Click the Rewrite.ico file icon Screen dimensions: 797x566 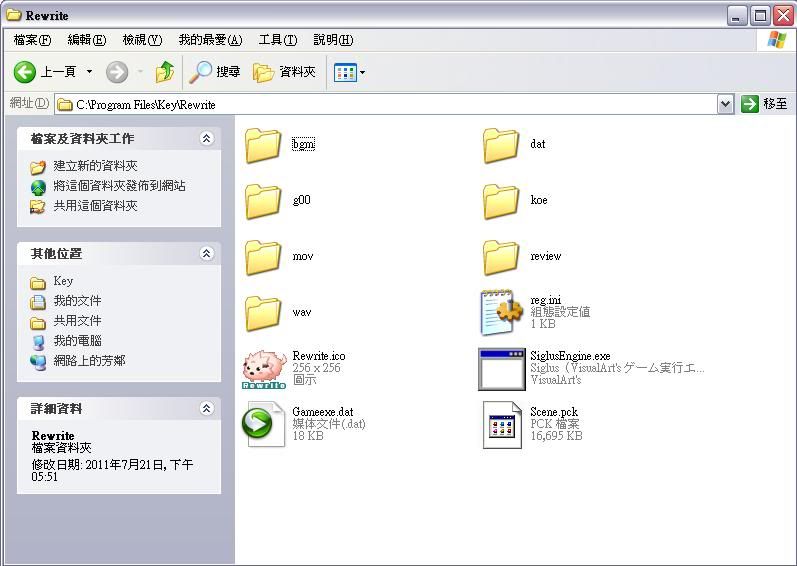coord(264,368)
